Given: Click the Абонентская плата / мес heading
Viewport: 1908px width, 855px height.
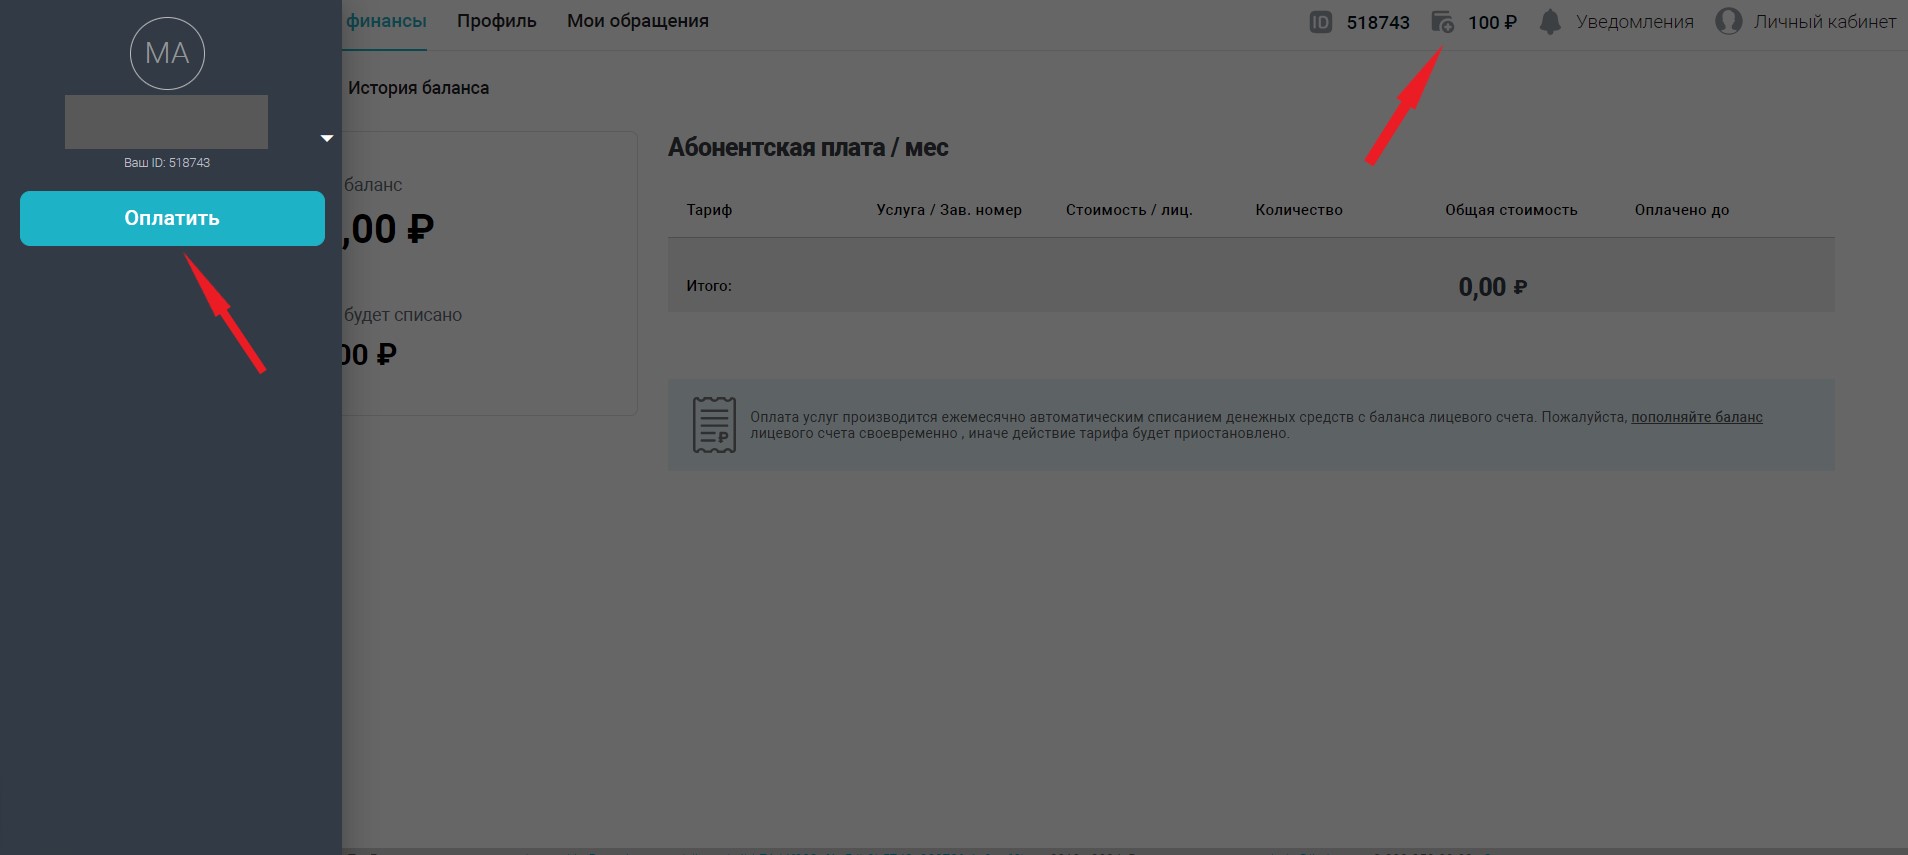Looking at the screenshot, I should click(x=808, y=148).
